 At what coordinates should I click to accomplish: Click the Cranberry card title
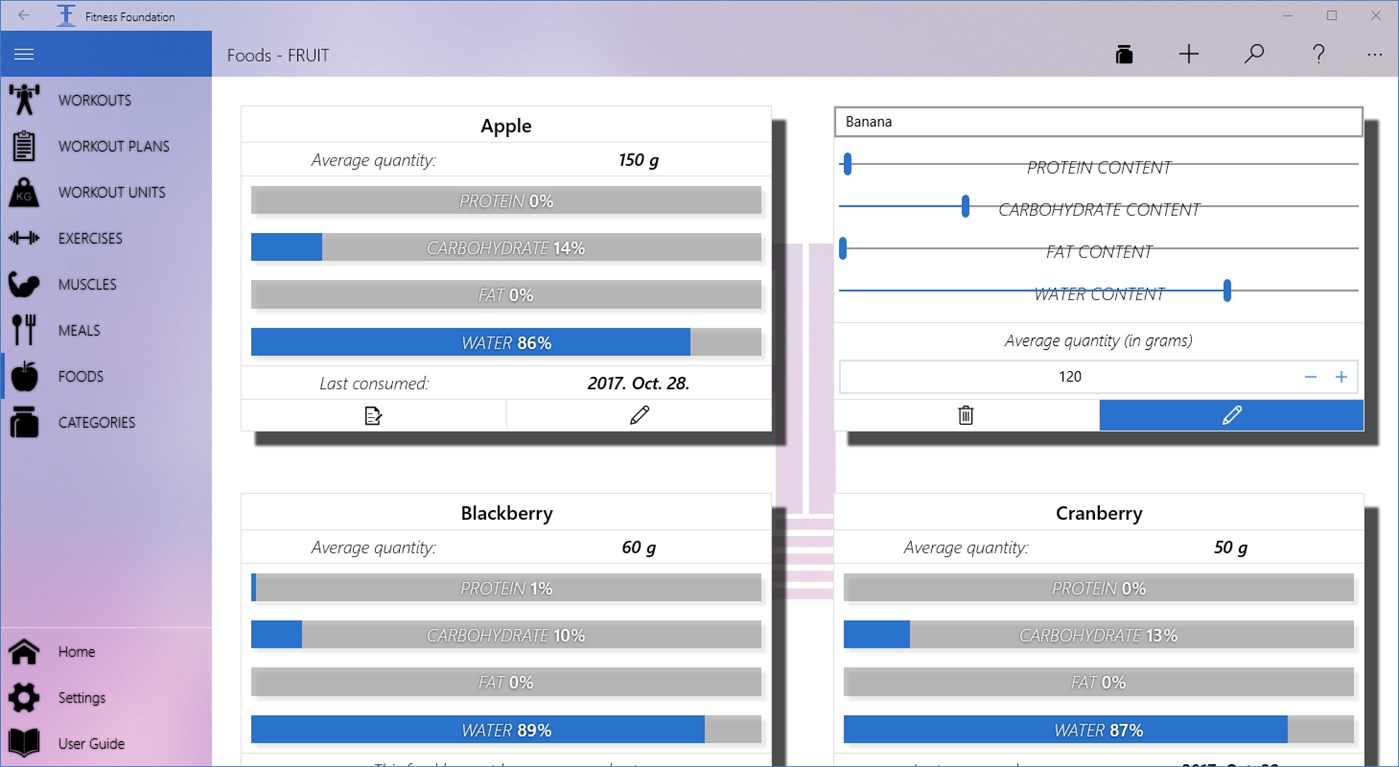[x=1099, y=513]
